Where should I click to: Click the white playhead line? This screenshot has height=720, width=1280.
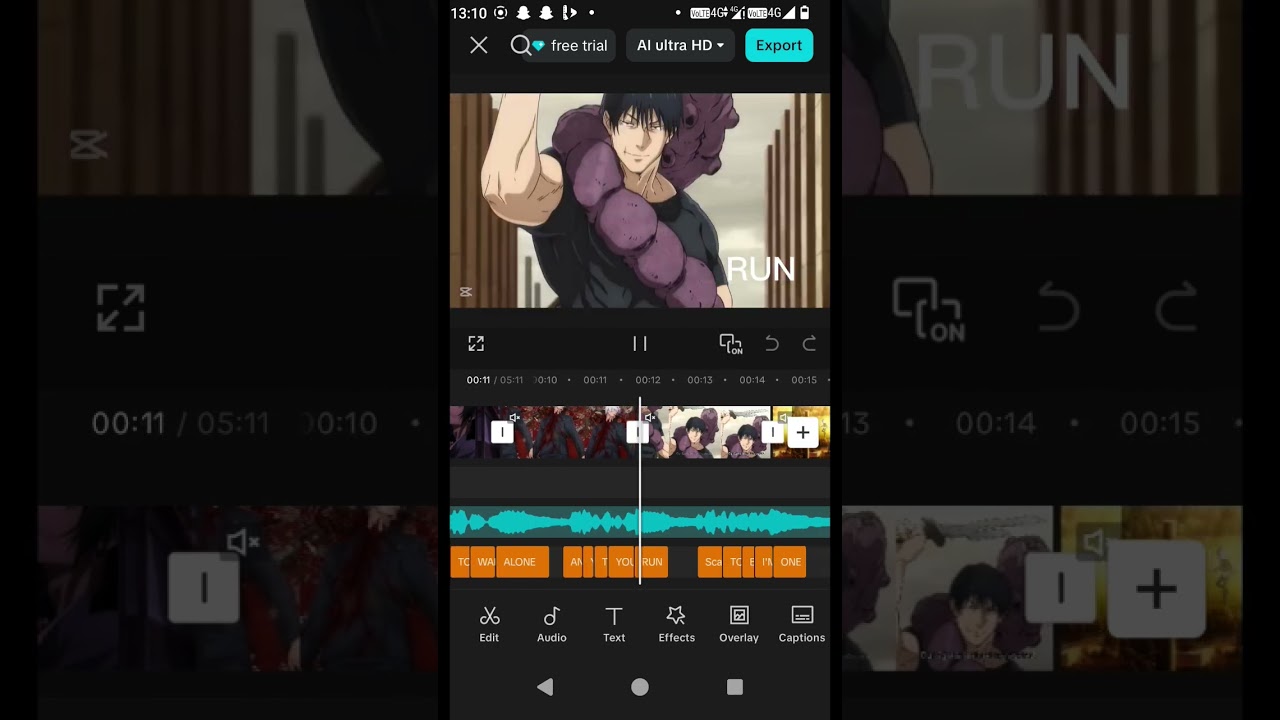click(x=640, y=490)
